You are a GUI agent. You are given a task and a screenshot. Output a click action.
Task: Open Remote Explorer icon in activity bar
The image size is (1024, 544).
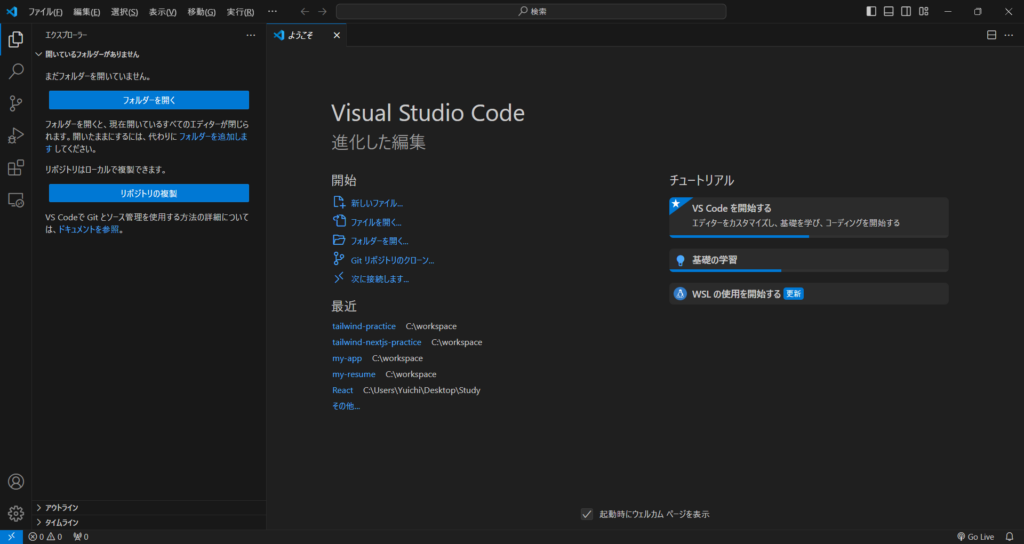pyautogui.click(x=16, y=199)
